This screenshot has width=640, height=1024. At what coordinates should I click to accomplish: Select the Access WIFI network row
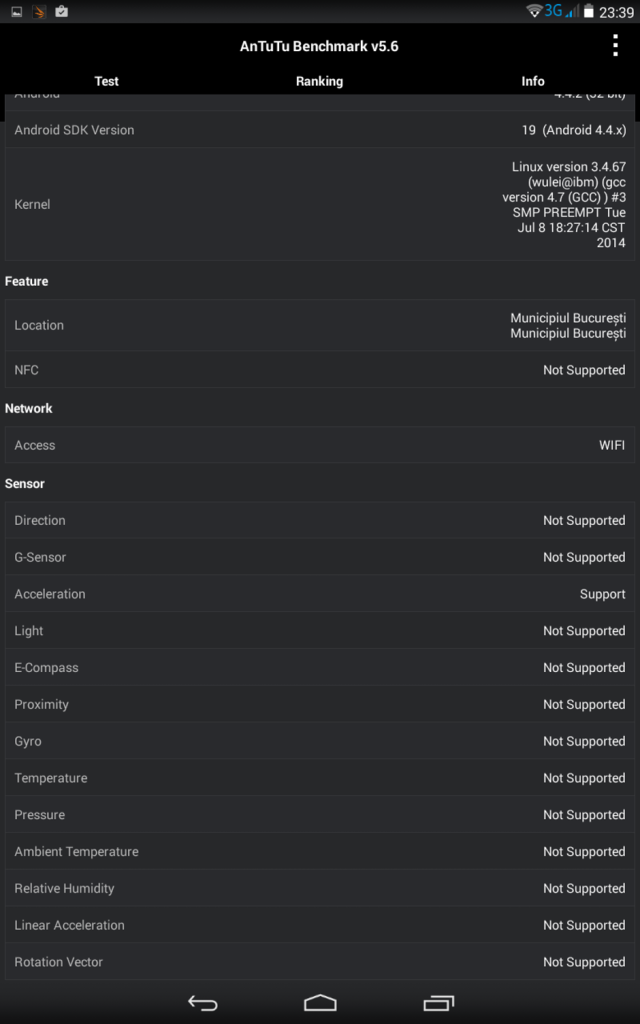[320, 445]
